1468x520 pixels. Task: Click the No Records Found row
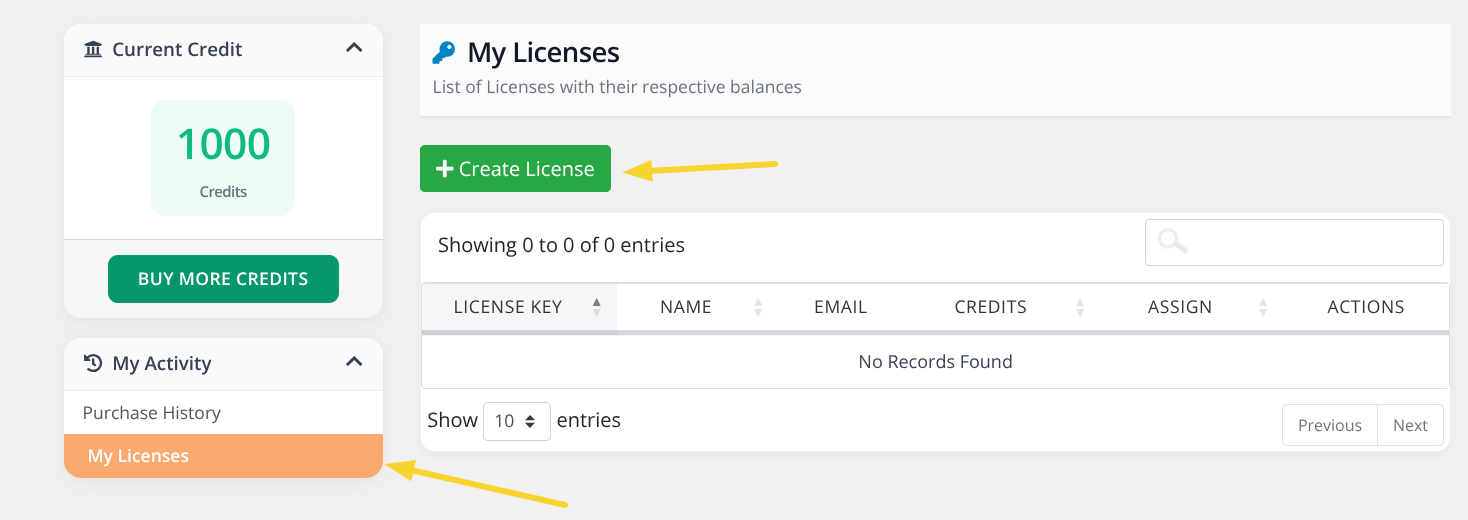pos(935,362)
